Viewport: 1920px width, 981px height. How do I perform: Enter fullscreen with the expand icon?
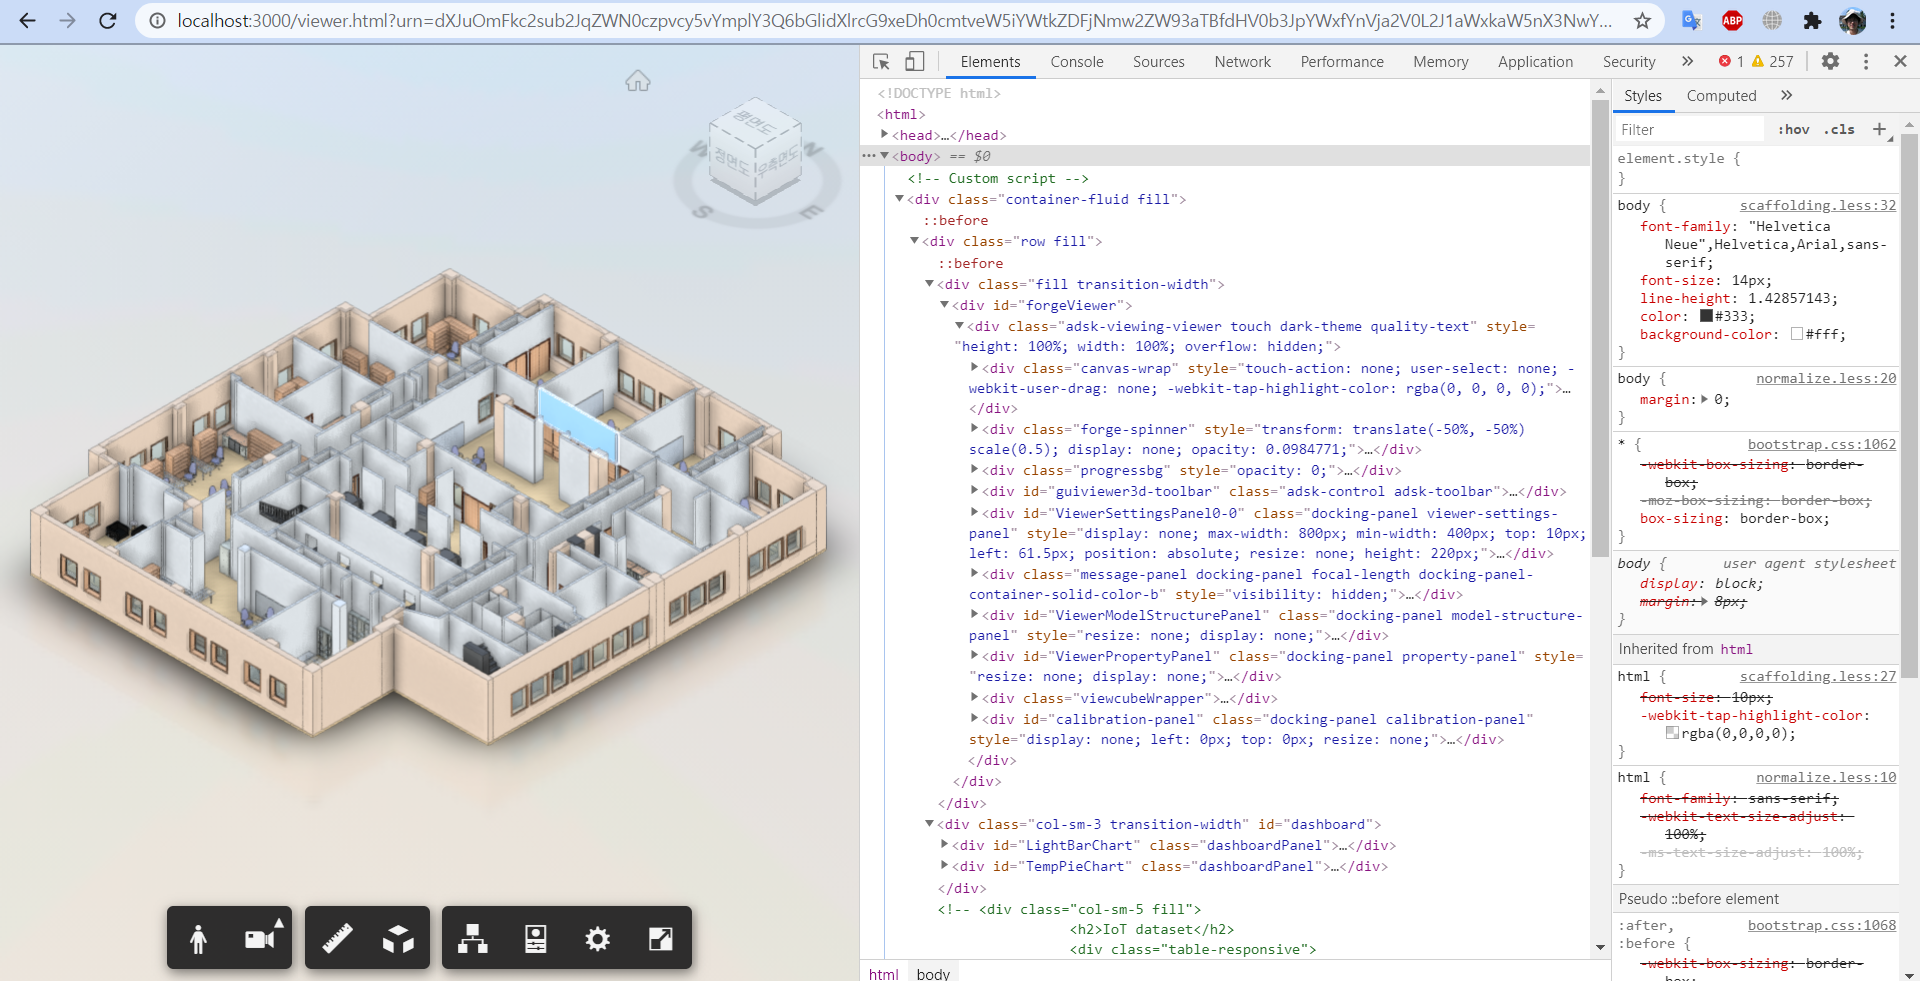click(x=660, y=938)
